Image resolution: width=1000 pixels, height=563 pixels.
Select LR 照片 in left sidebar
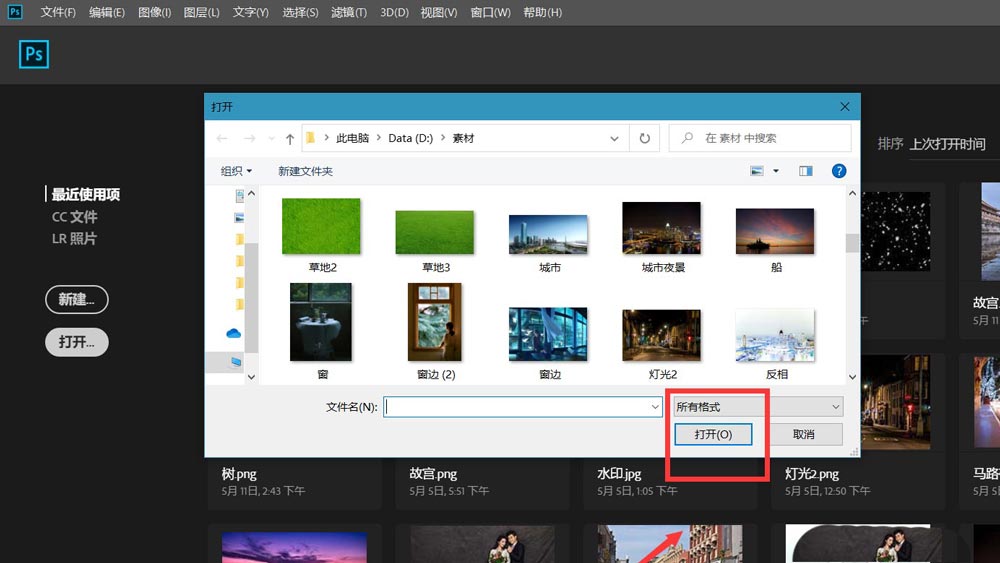click(74, 238)
